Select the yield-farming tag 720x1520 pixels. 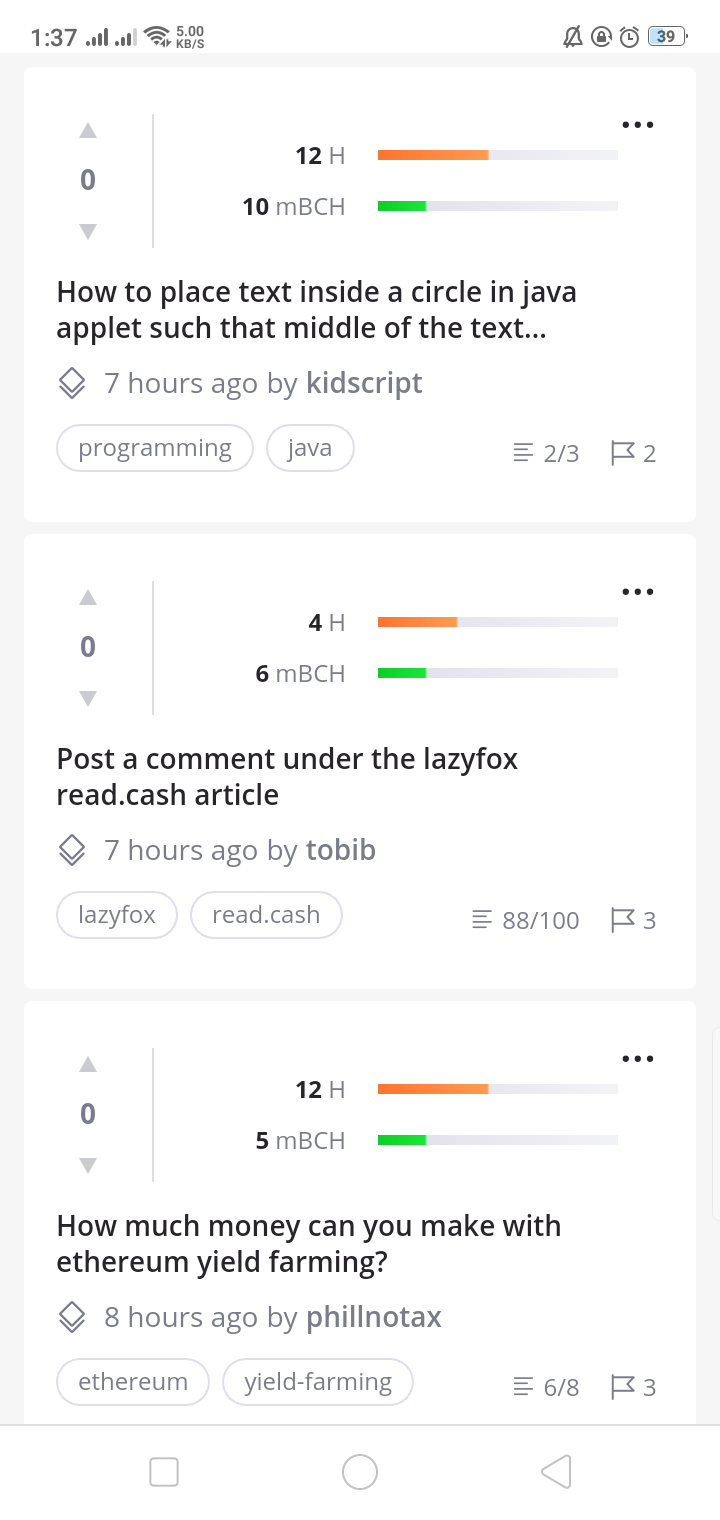(318, 1382)
